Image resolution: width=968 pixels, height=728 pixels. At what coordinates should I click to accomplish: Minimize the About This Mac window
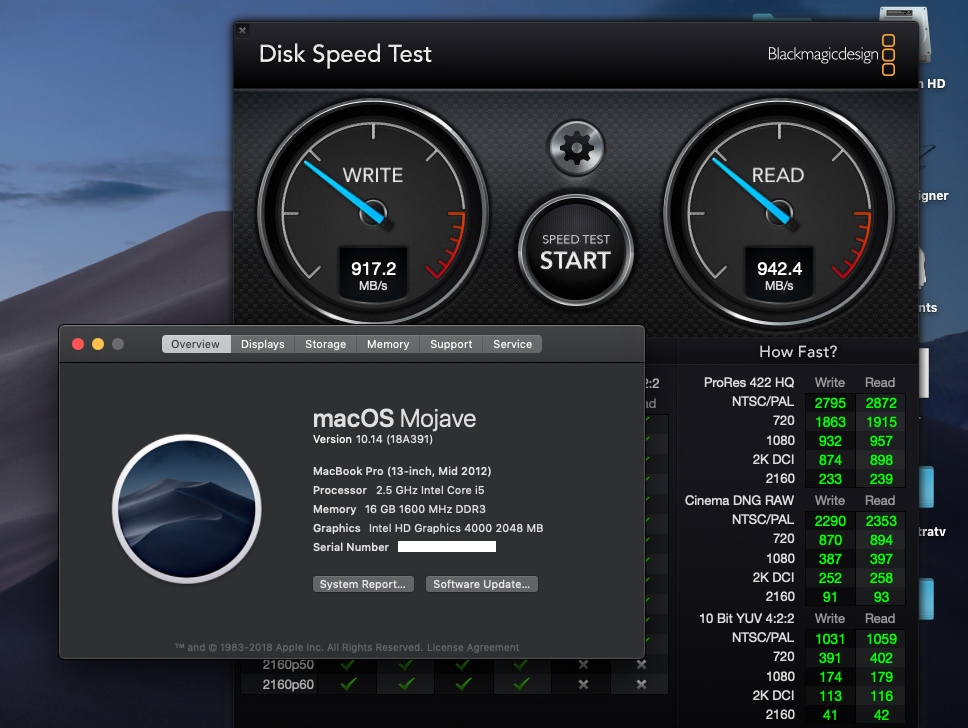[98, 344]
